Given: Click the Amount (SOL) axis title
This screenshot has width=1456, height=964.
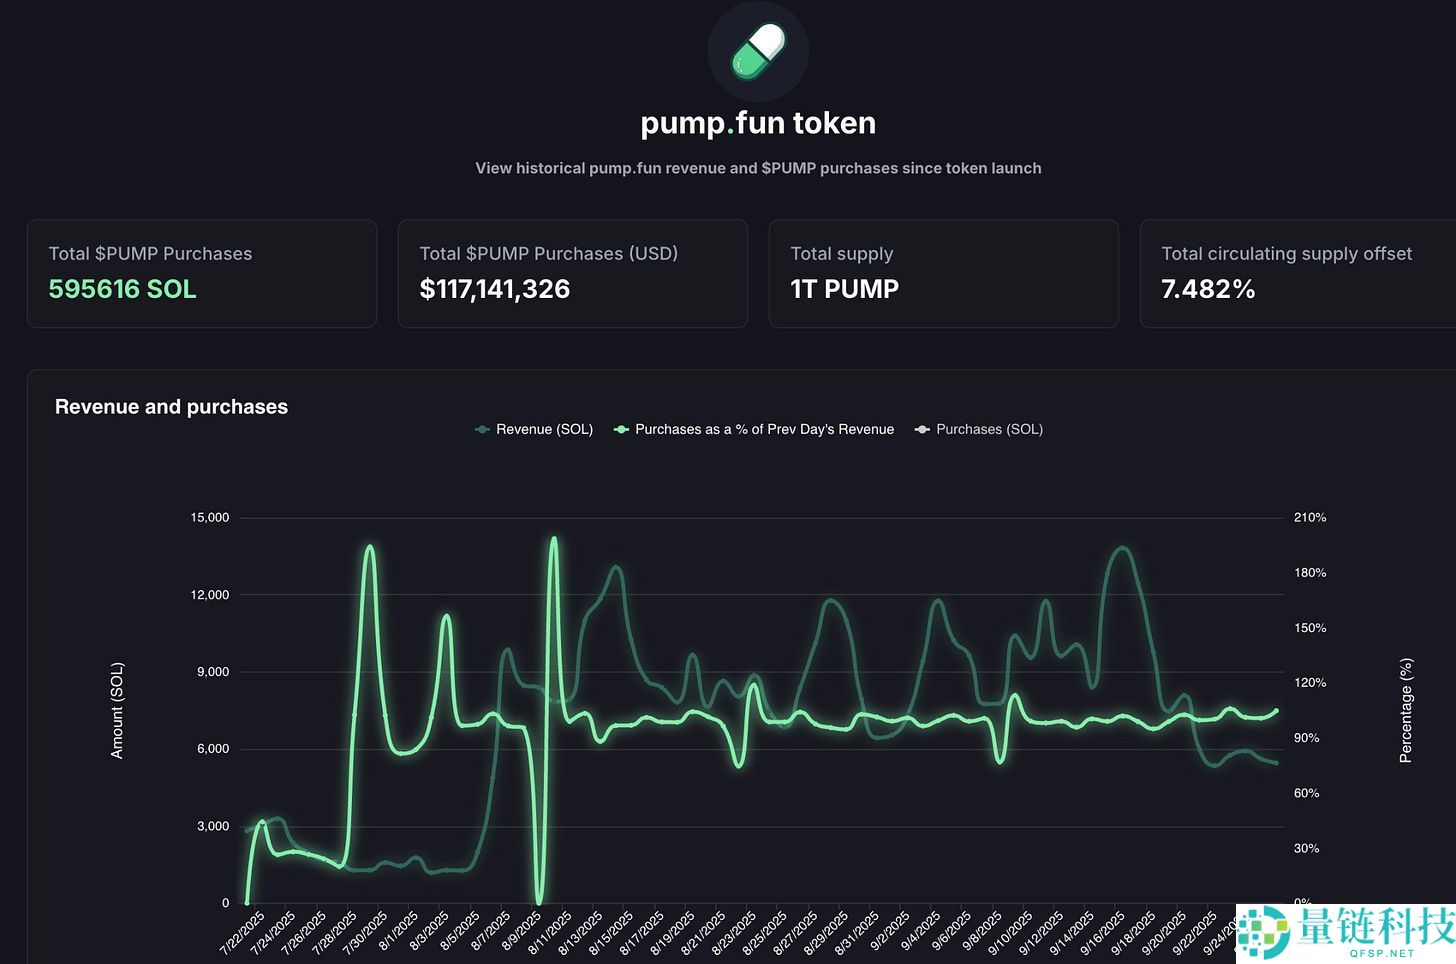Looking at the screenshot, I should [x=117, y=710].
